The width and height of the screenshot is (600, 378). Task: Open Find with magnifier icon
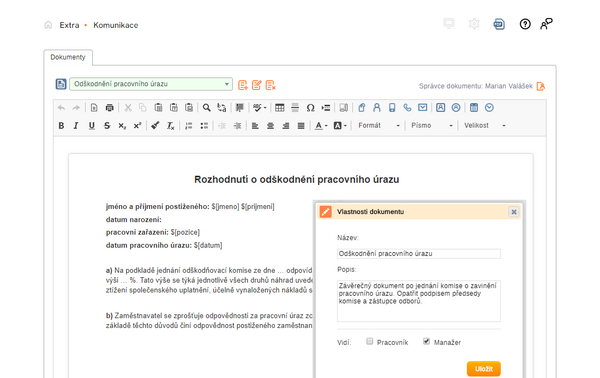tap(207, 108)
